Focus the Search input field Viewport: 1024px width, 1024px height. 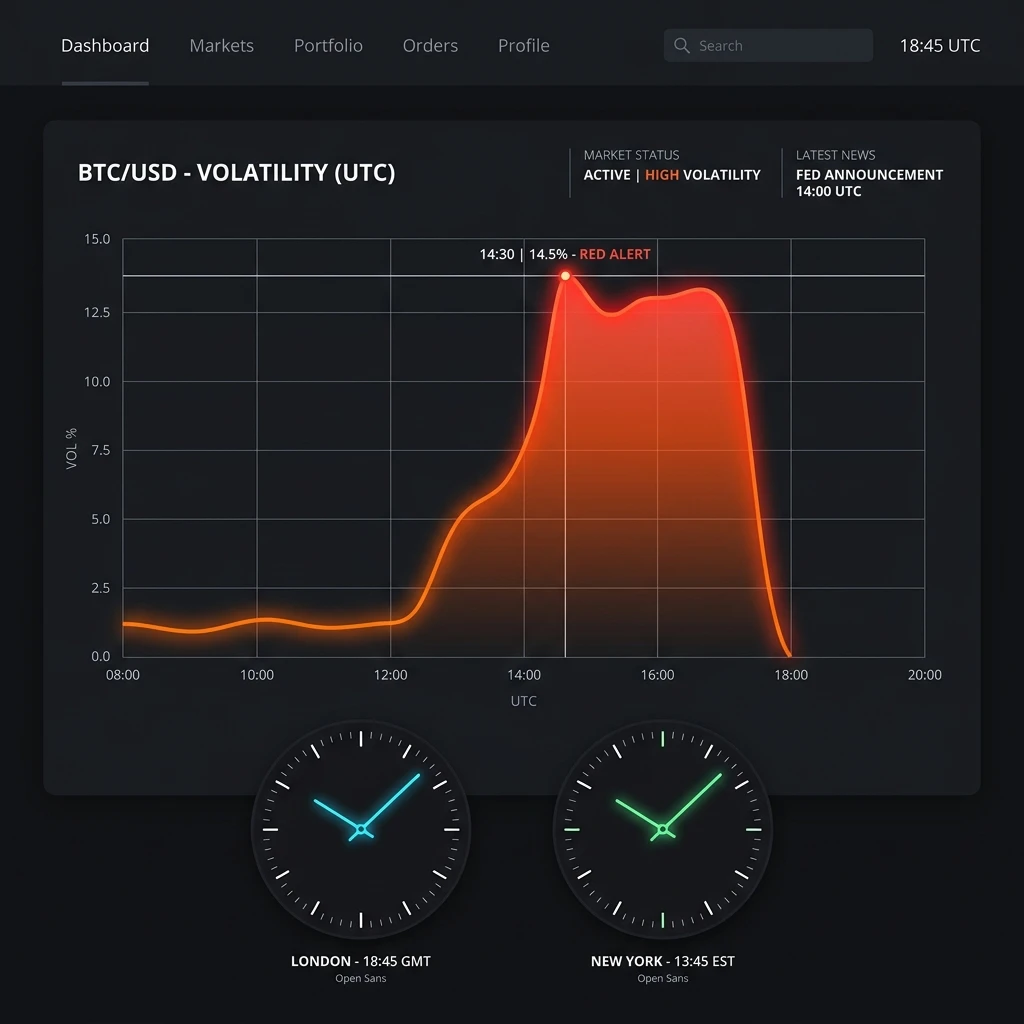click(768, 46)
